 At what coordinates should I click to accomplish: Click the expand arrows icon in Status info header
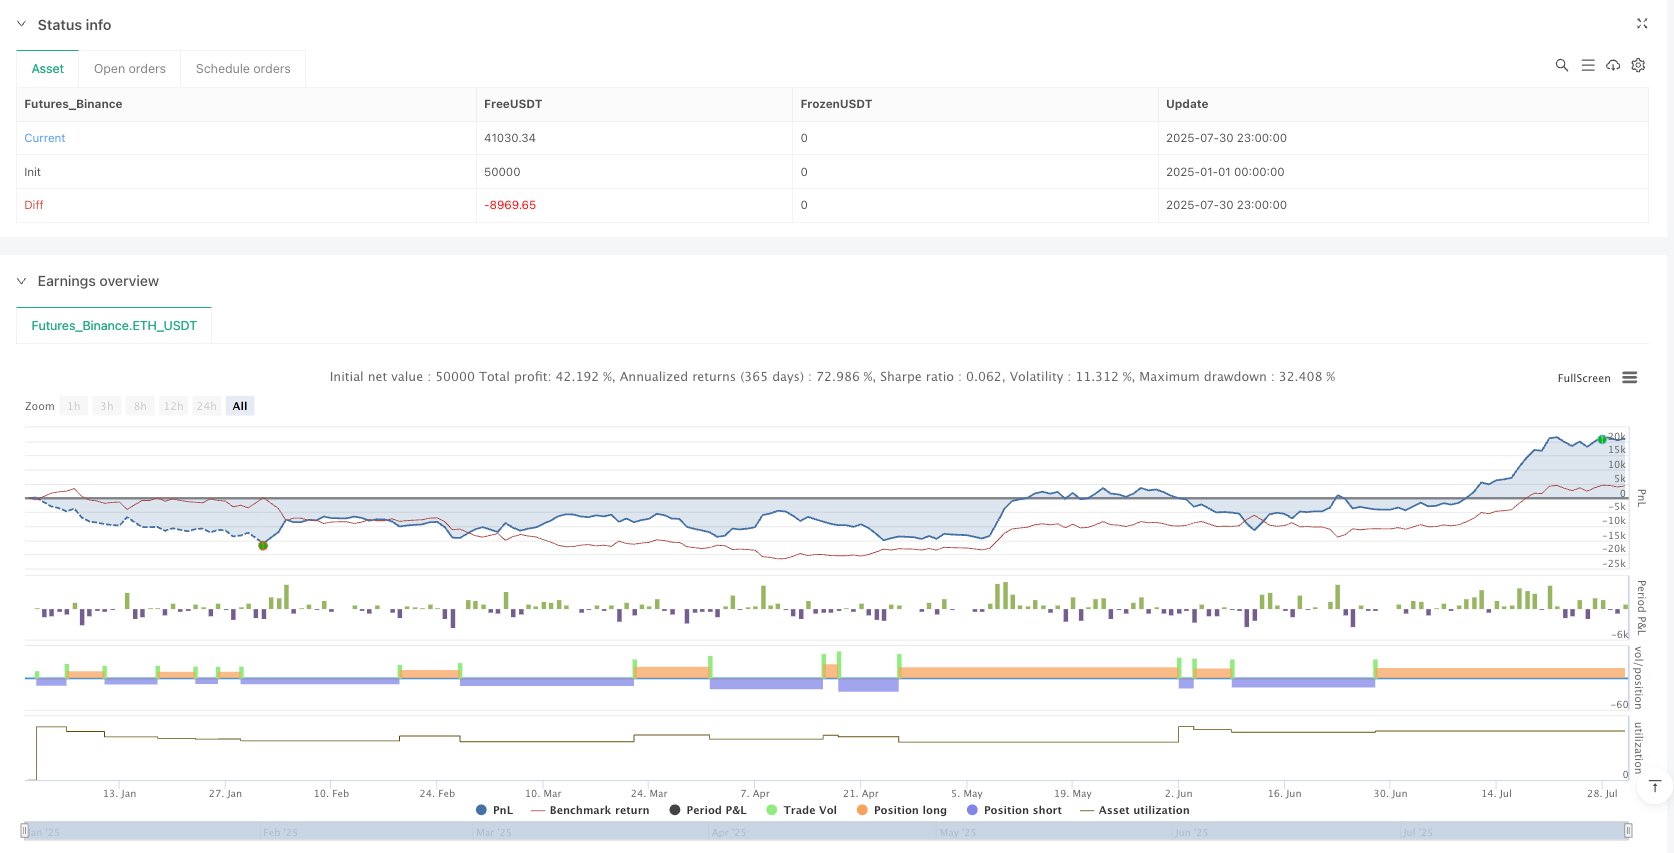click(x=1641, y=23)
